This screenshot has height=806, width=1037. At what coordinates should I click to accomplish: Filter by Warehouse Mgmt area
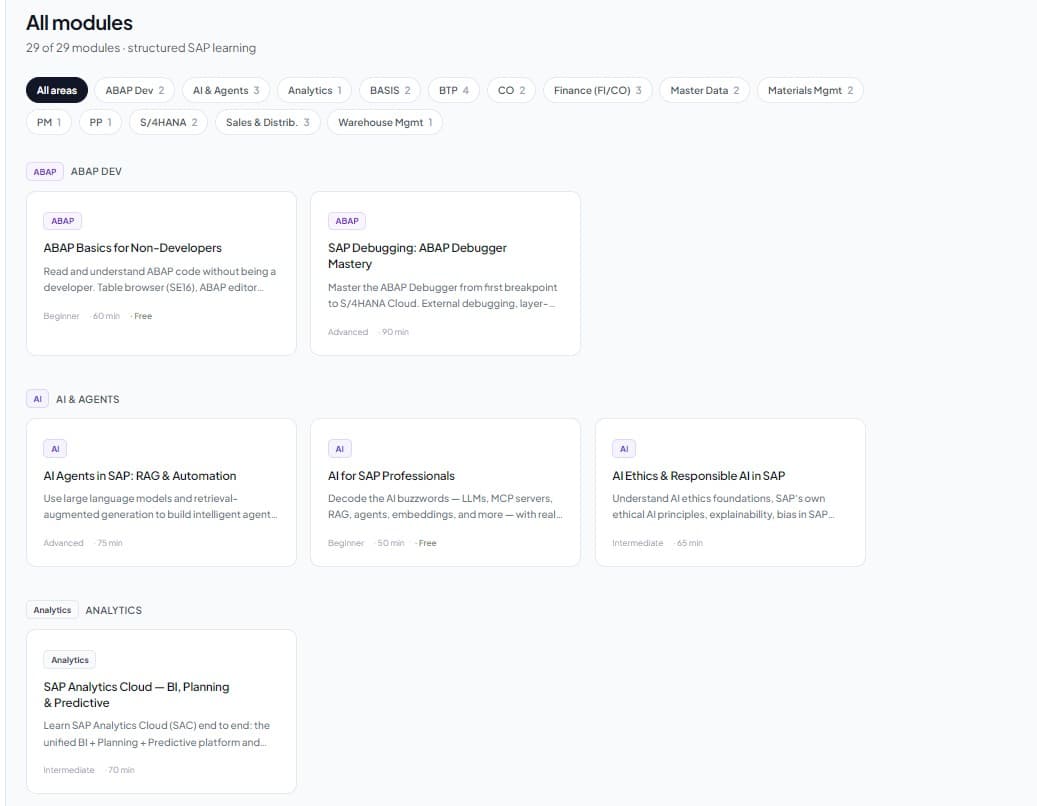pos(385,122)
